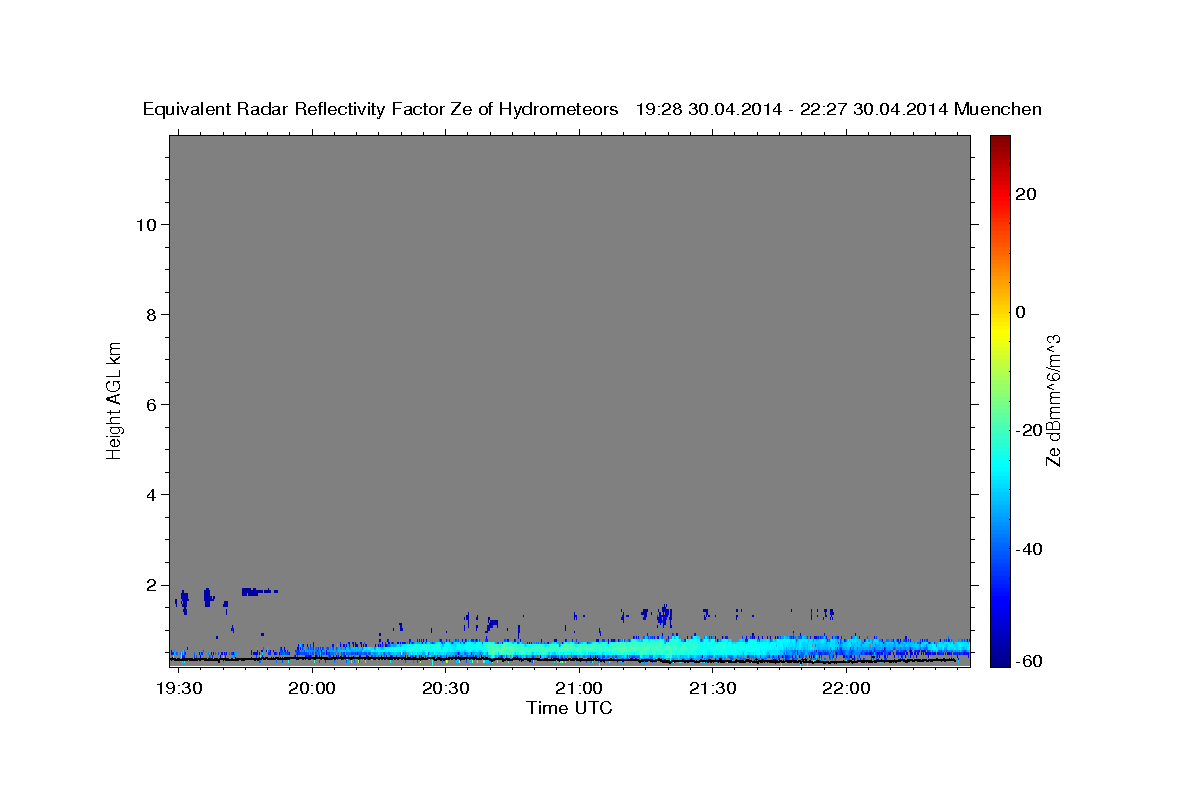1200x800 pixels.
Task: Click the 'Time UTC' x-axis label
Action: coord(569,708)
